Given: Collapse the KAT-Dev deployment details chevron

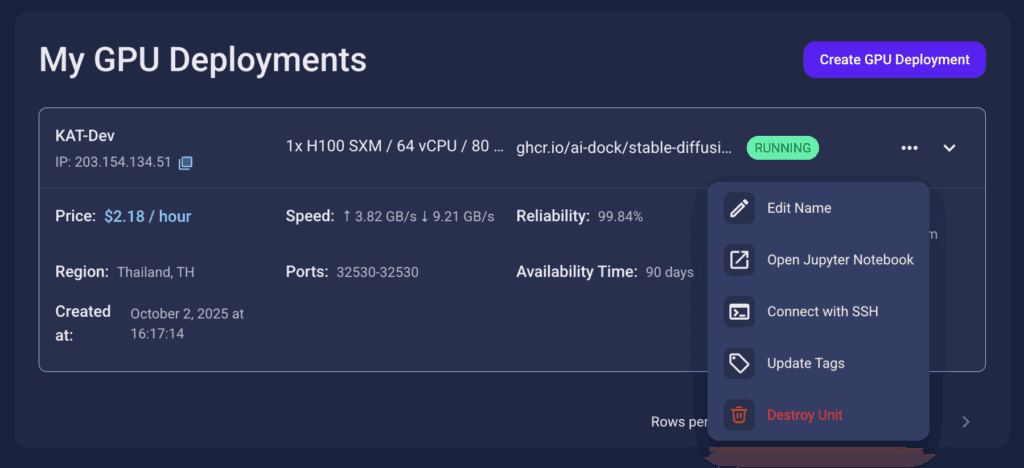Looking at the screenshot, I should [950, 148].
